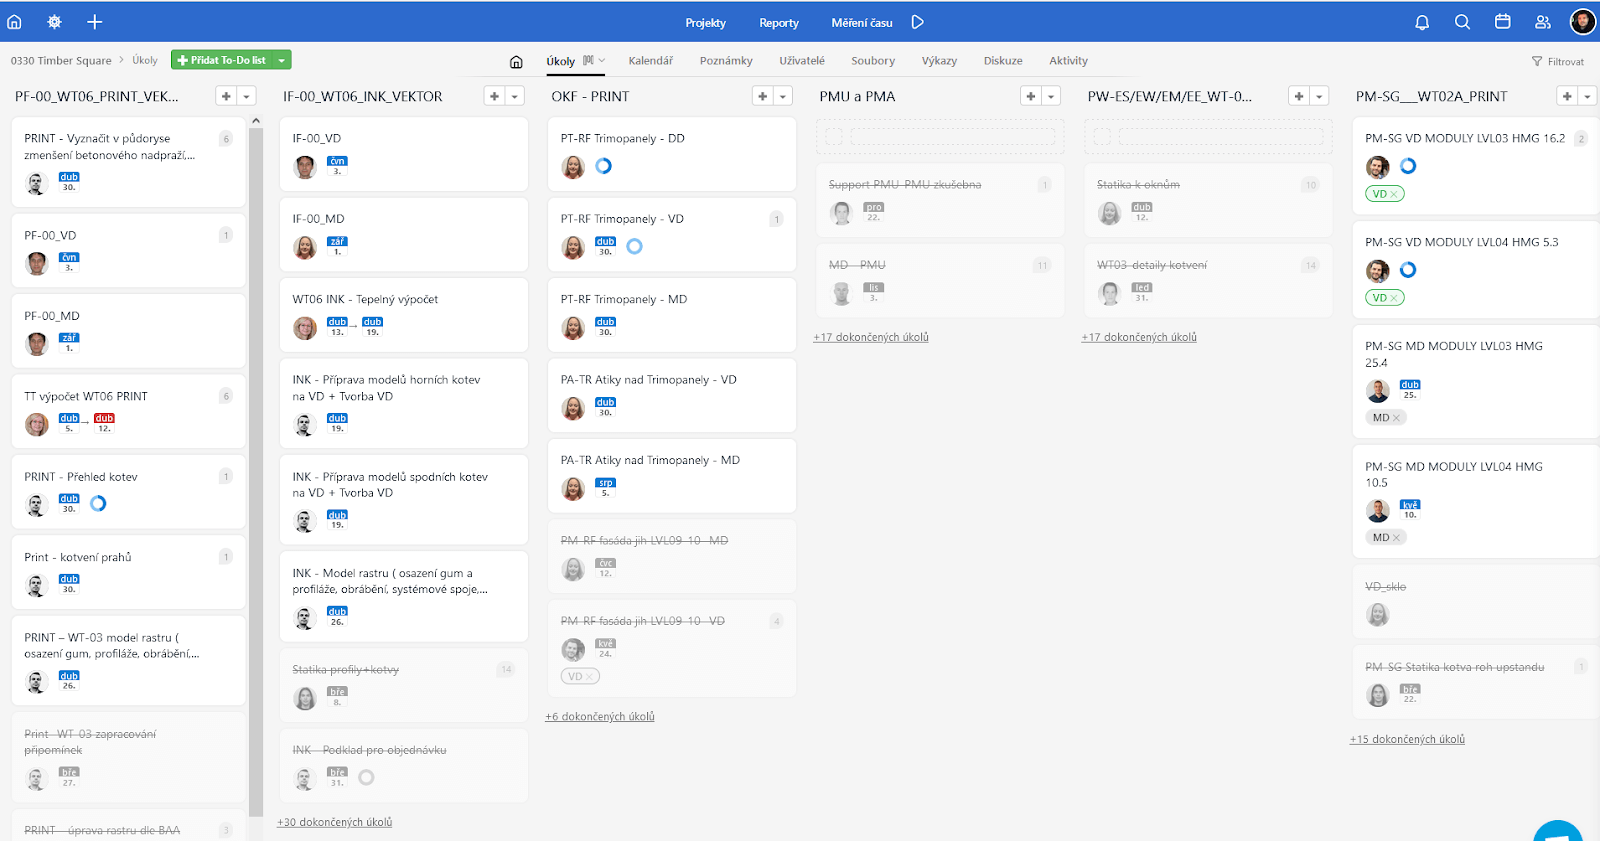Click the progress circle on PRINT - Přehled kotev

[98, 503]
